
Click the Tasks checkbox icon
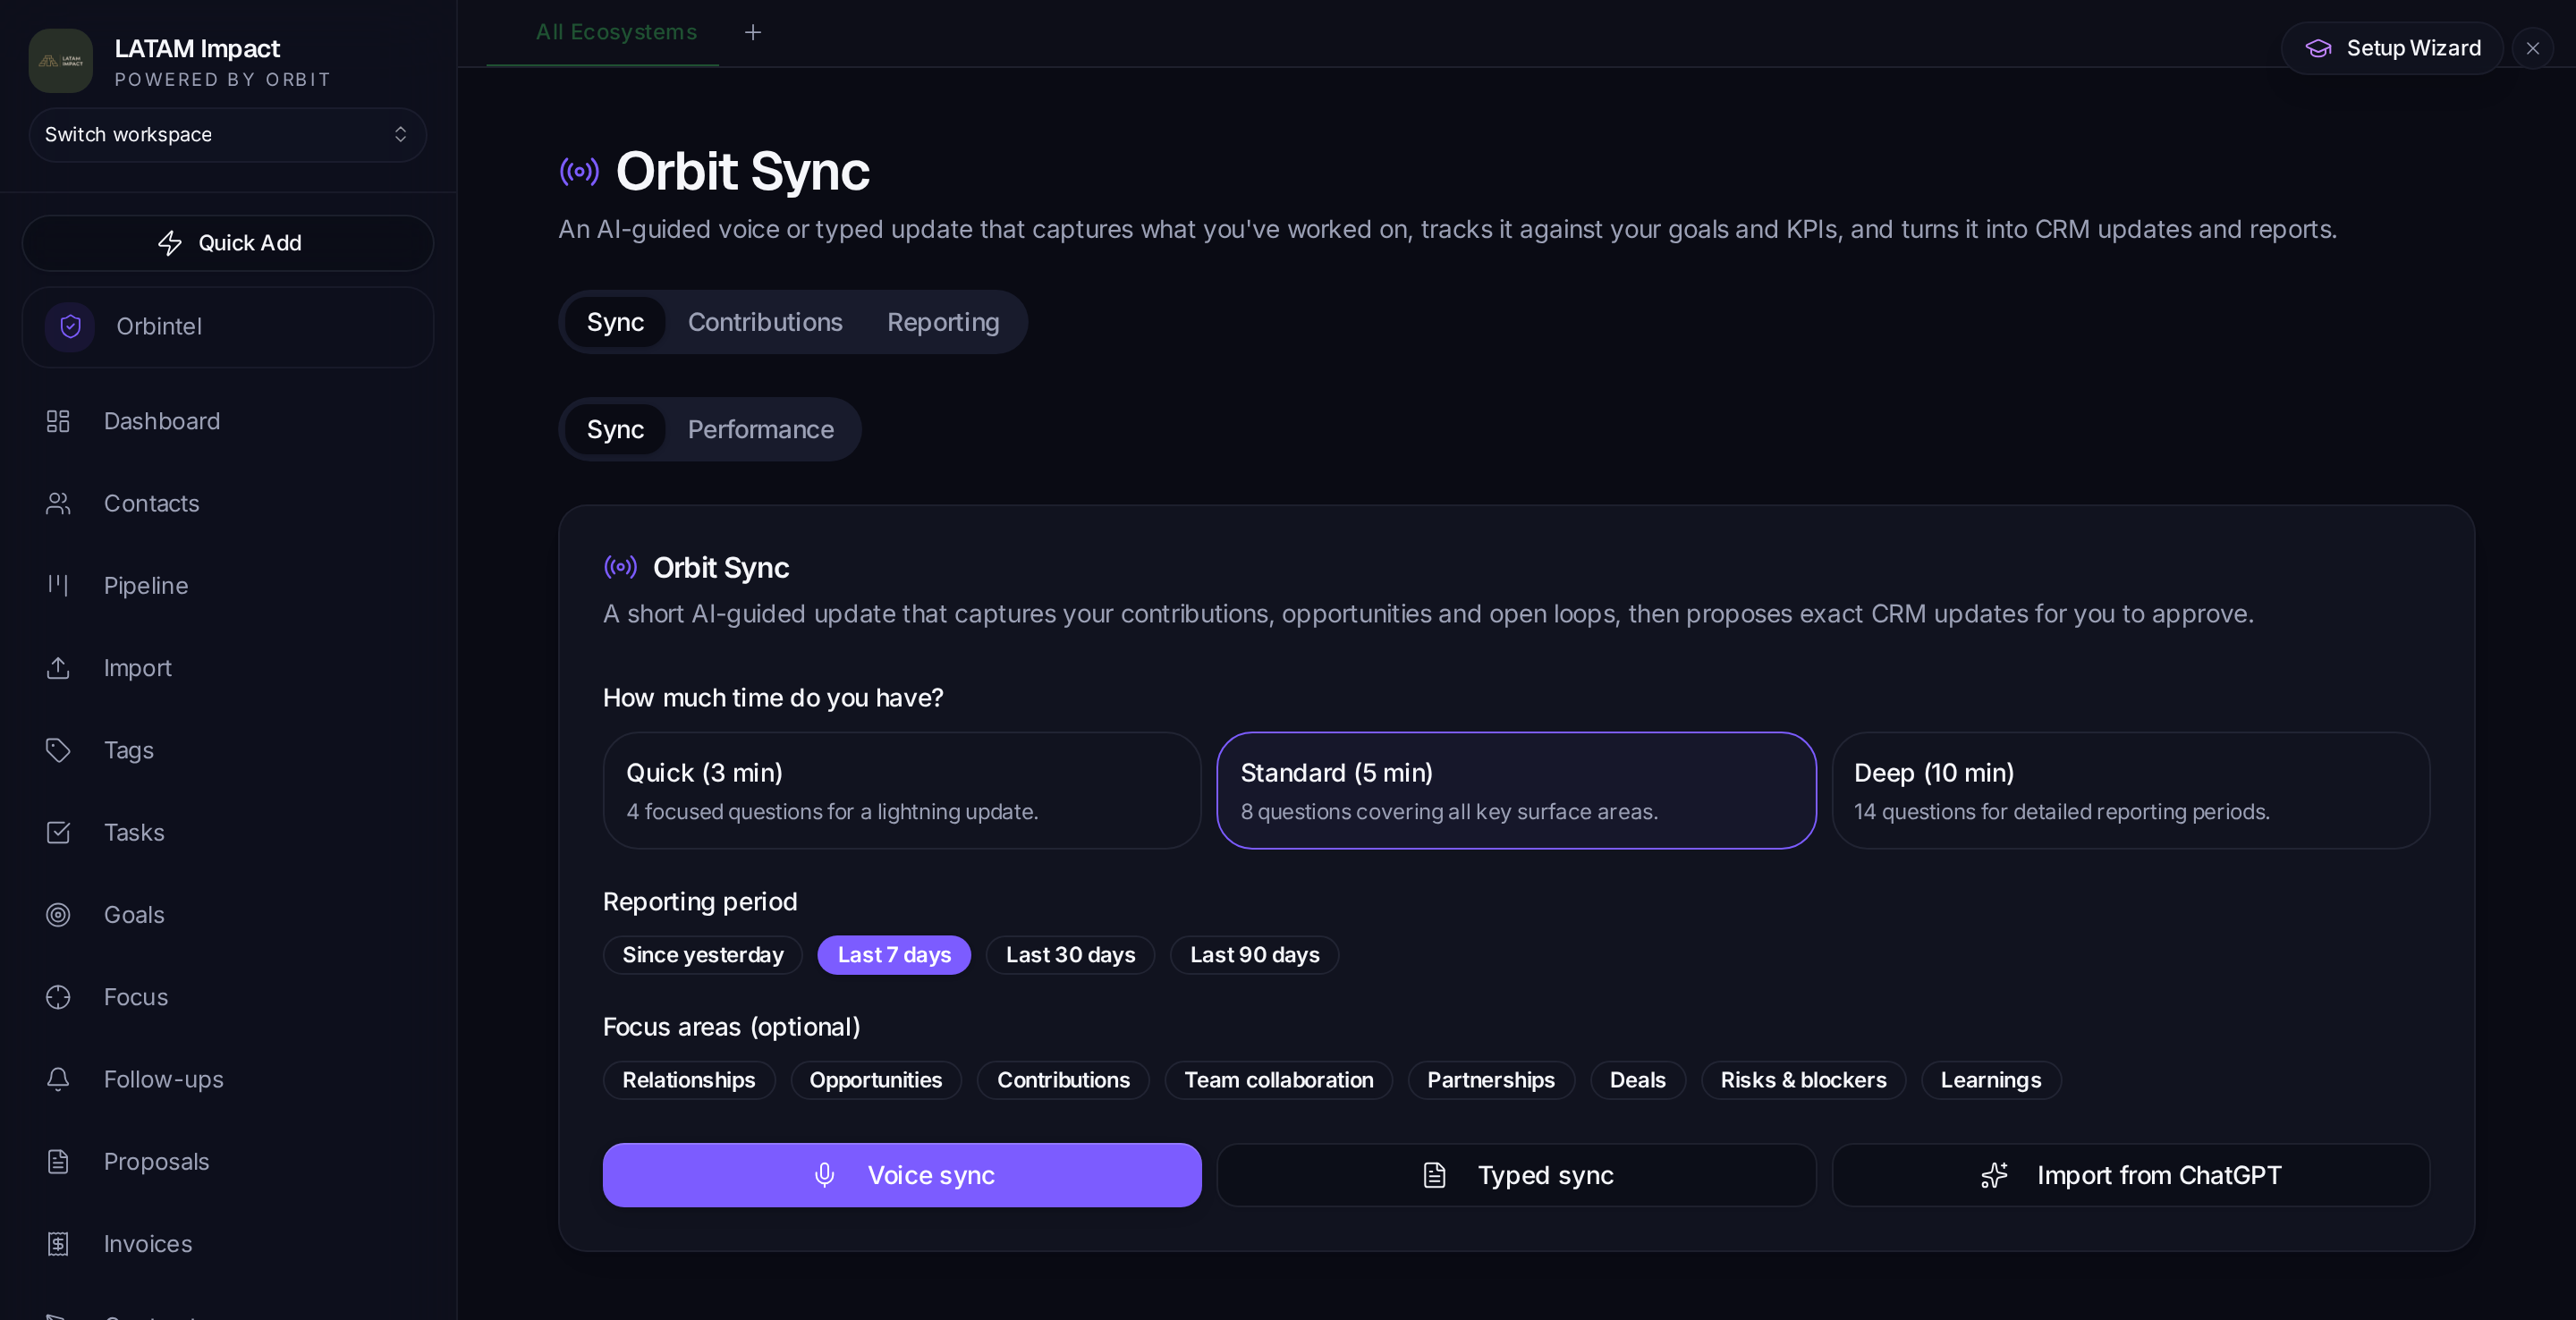58,832
